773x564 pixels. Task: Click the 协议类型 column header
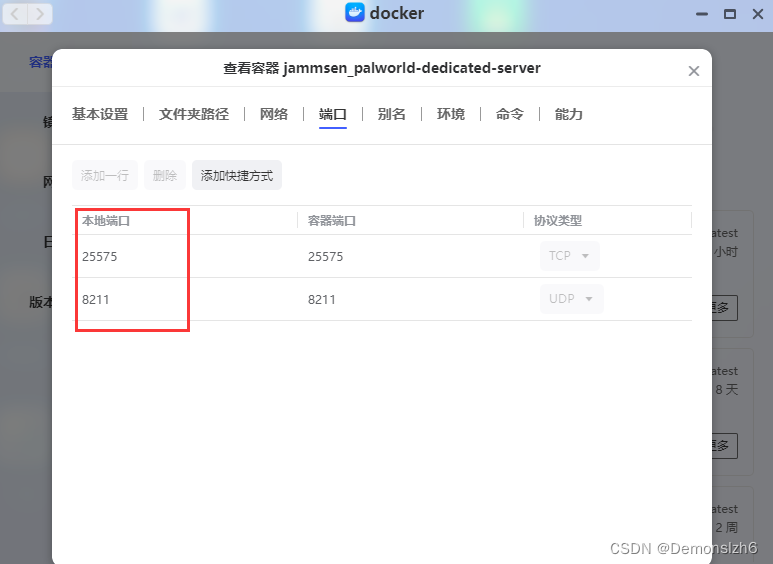point(558,220)
